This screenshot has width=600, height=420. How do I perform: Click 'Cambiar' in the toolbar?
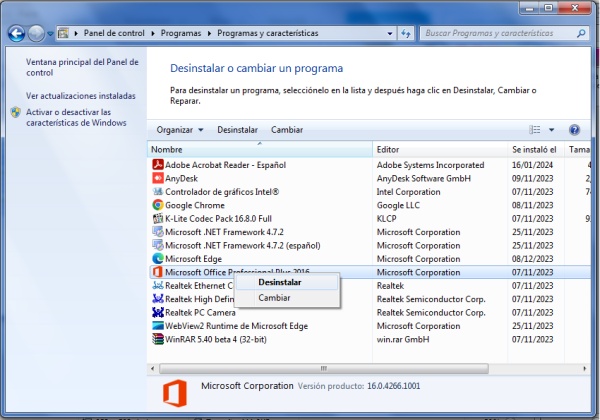[x=287, y=130]
